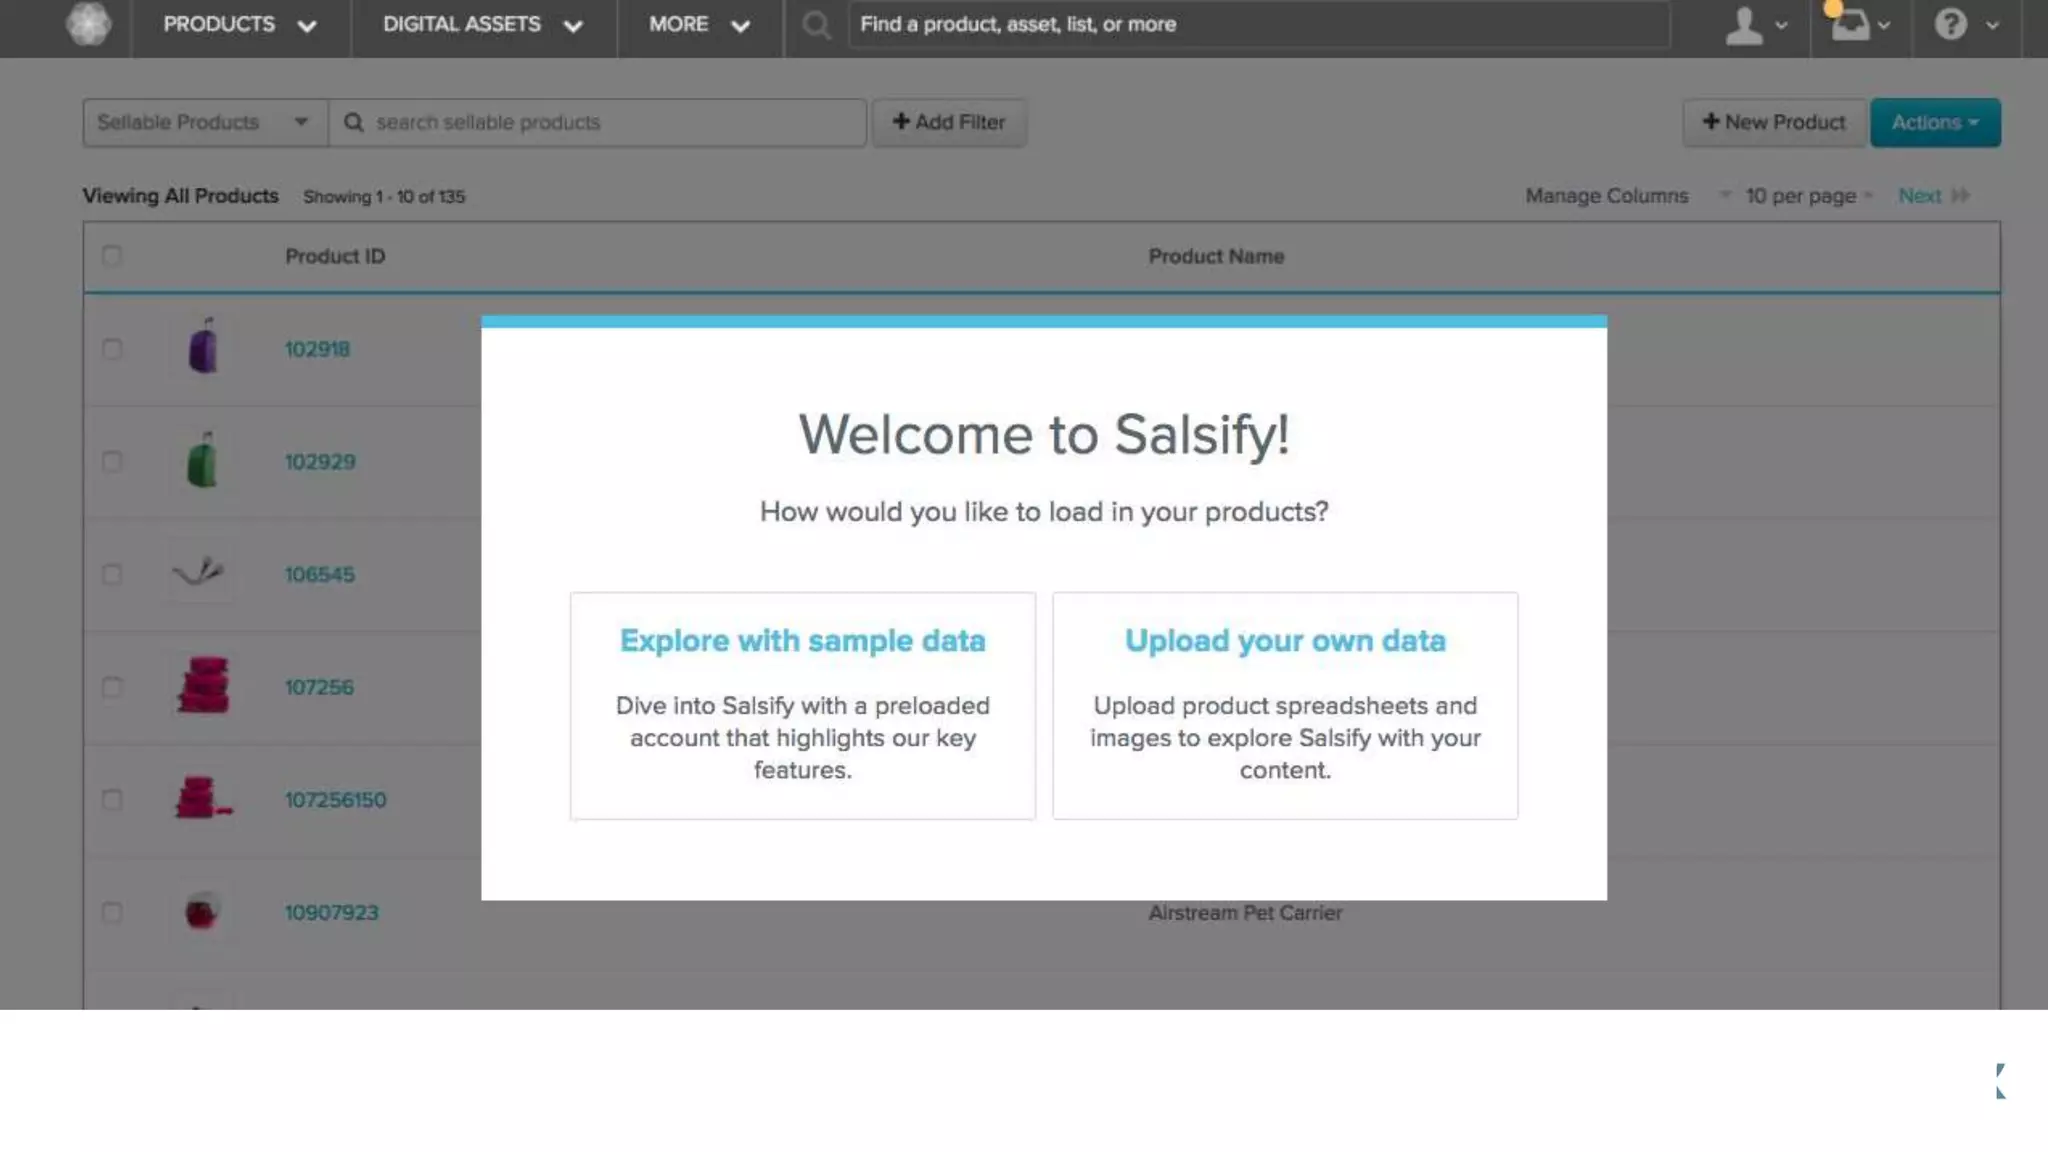Choose Explore with sample data
The image size is (2048, 1152).
(x=802, y=705)
